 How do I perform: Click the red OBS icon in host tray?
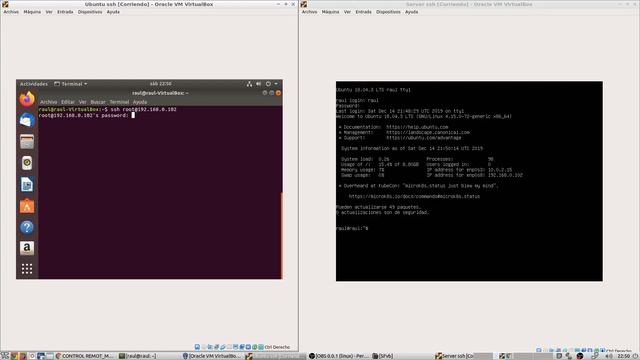(580, 356)
